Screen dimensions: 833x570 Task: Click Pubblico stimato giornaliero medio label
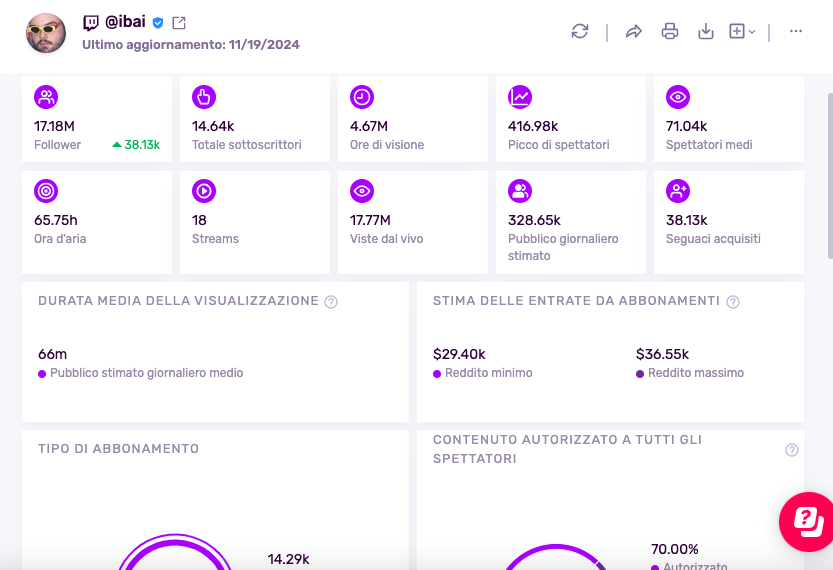(x=147, y=373)
